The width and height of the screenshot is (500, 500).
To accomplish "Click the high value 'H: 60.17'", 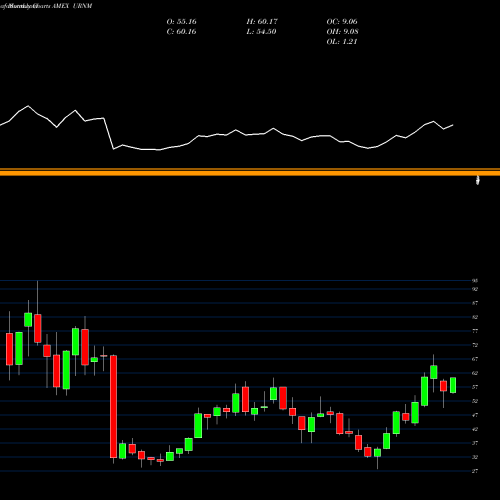I will (262, 21).
